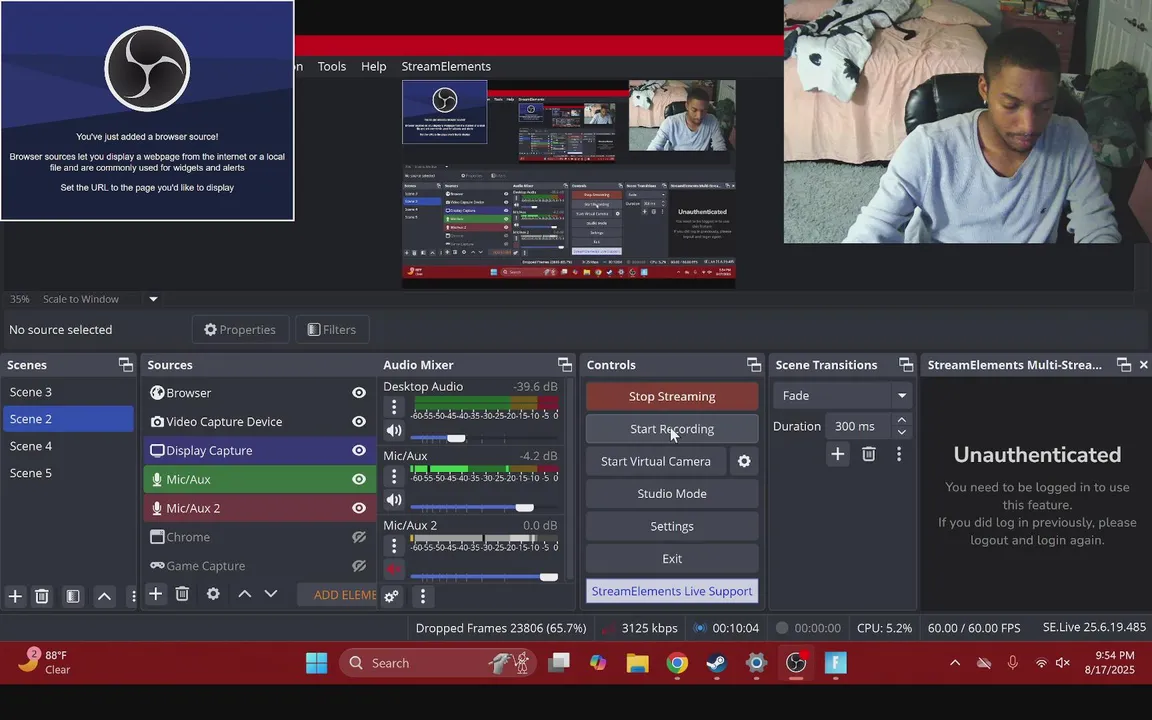Image resolution: width=1152 pixels, height=720 pixels.
Task: Open the preview scale dropdown arrow
Action: 154,299
